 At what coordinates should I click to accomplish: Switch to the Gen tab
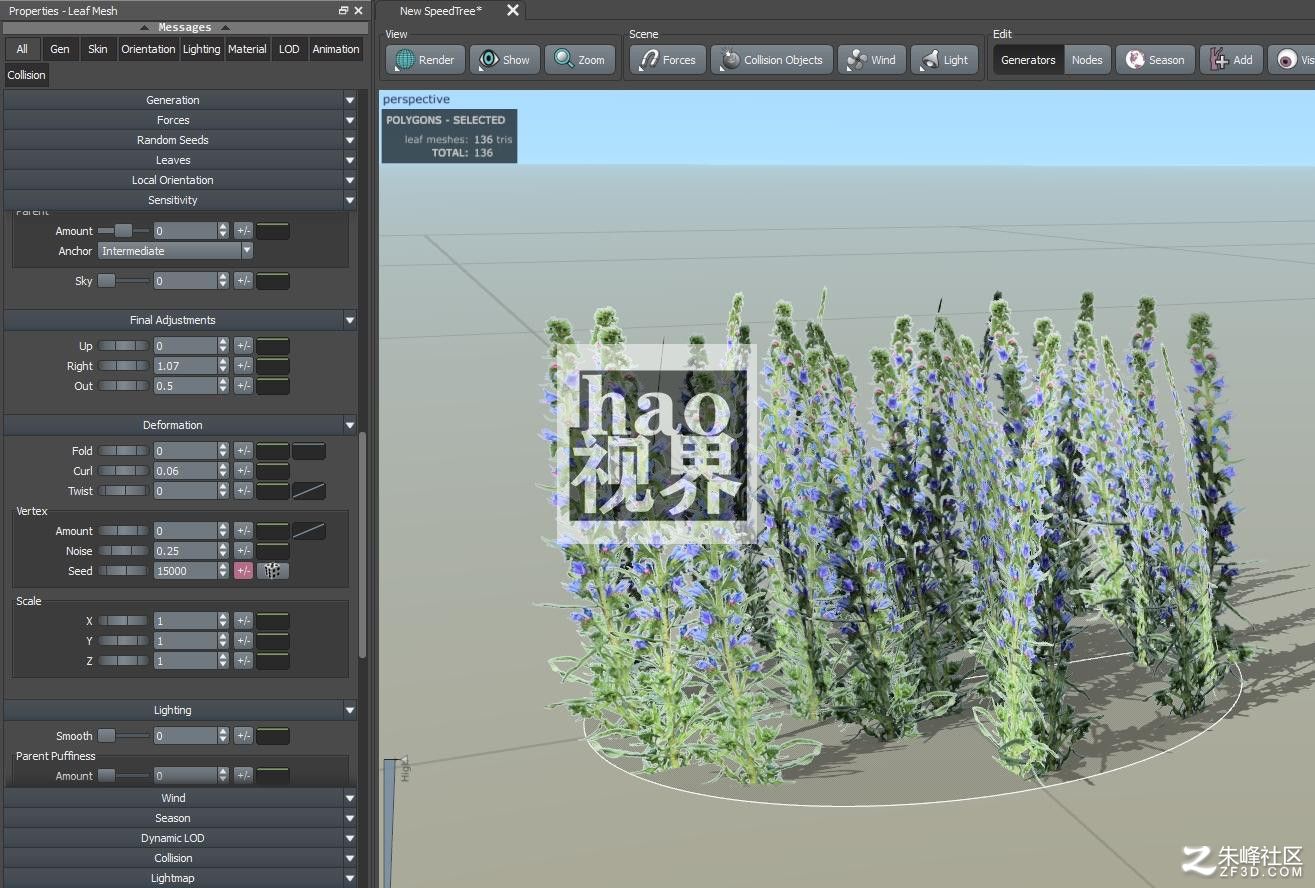60,49
